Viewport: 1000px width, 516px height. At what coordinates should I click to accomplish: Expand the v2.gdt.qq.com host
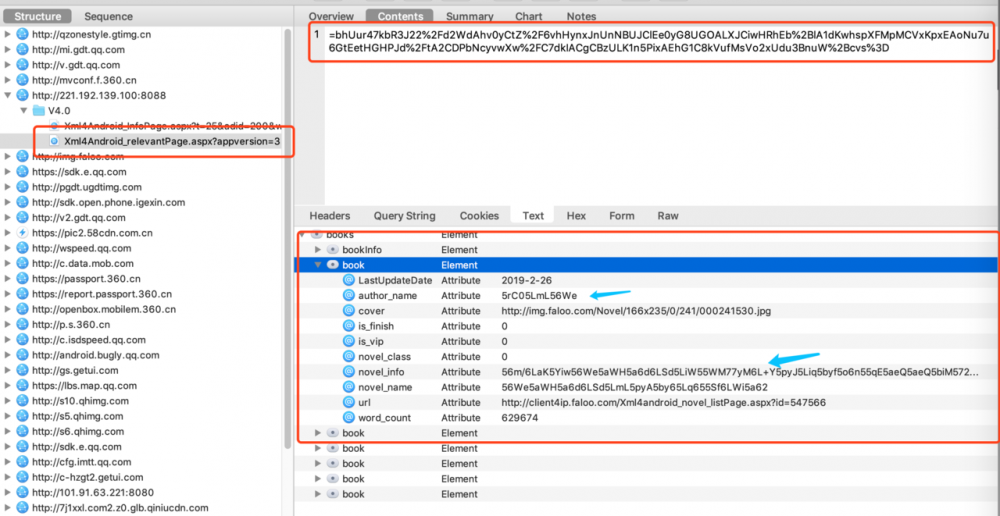(x=8, y=217)
